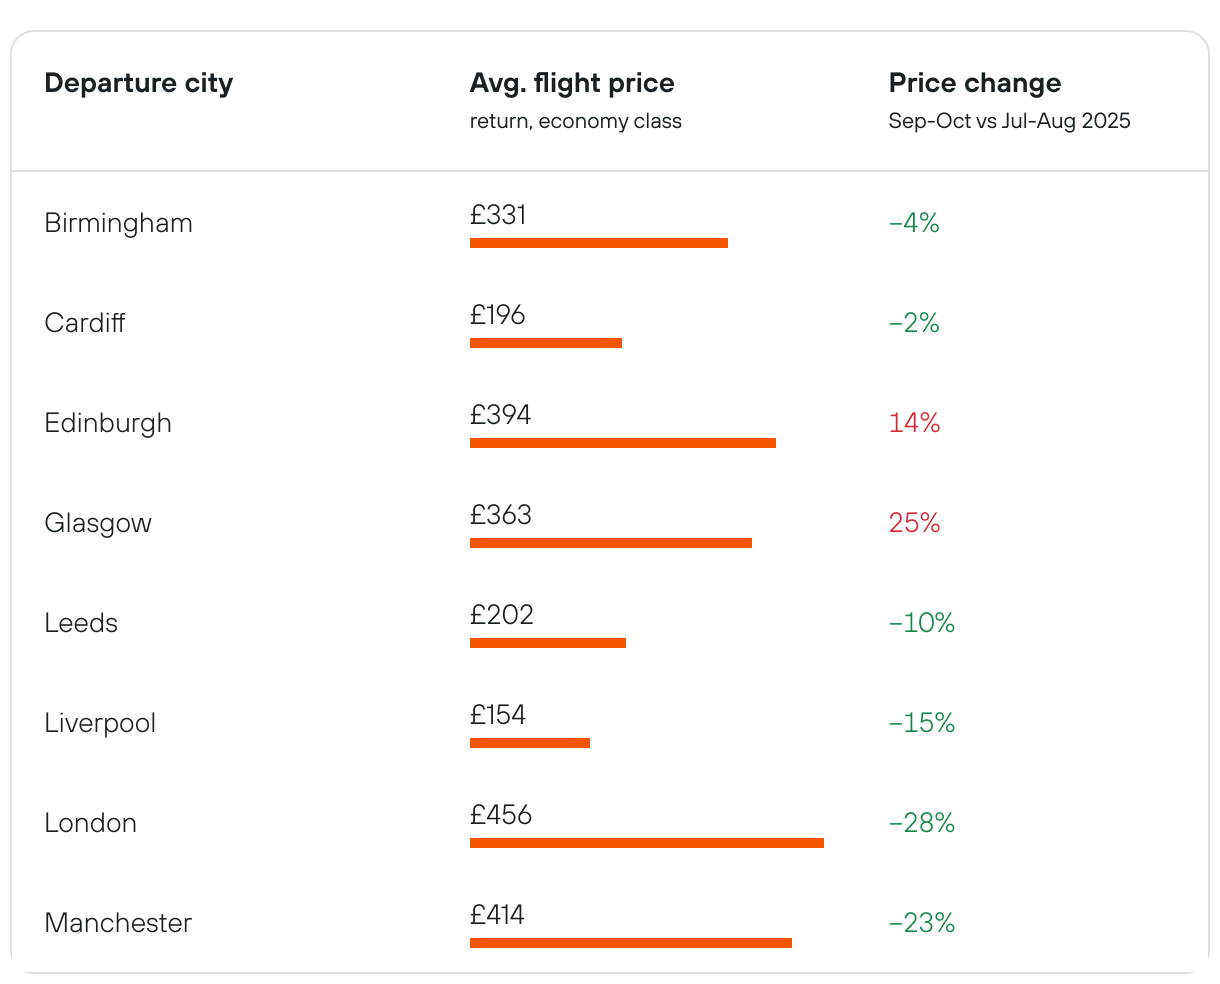This screenshot has height=984, width=1220.
Task: Click the green −28% price change
Action: [921, 823]
